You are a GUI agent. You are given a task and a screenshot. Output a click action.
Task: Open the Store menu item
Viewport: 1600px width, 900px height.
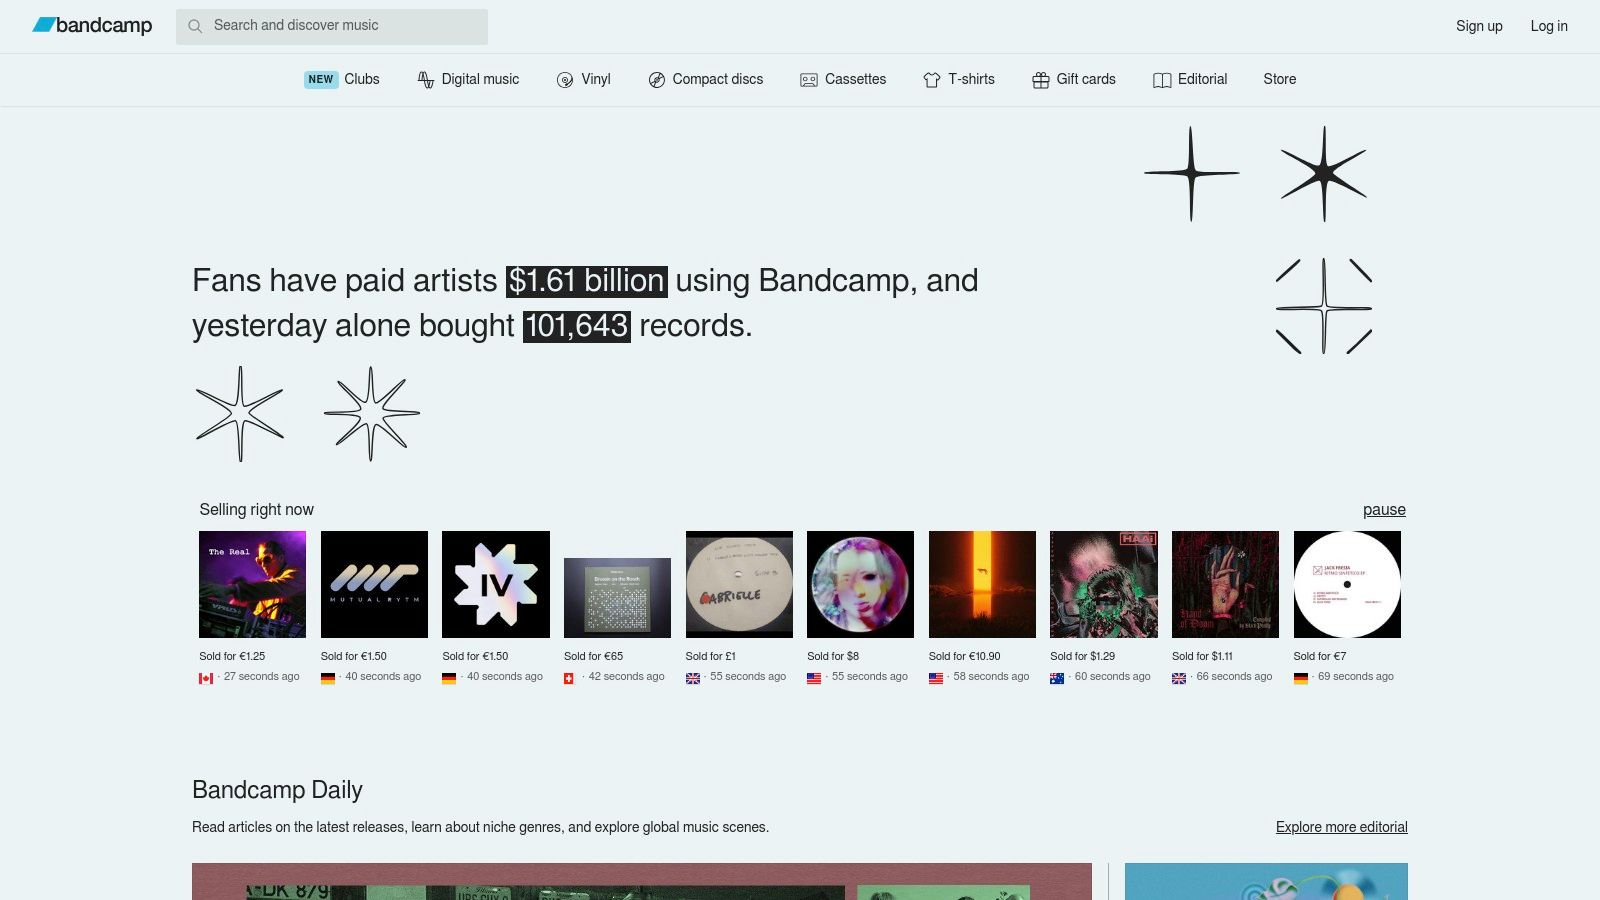point(1280,79)
